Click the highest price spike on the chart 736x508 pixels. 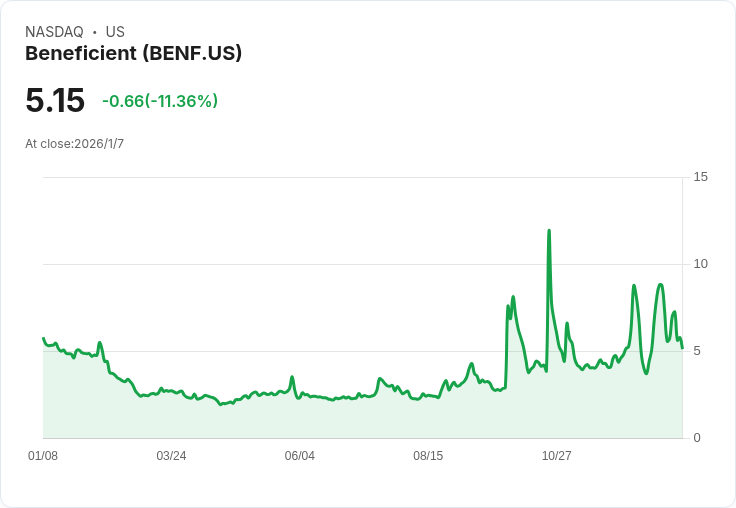549,231
